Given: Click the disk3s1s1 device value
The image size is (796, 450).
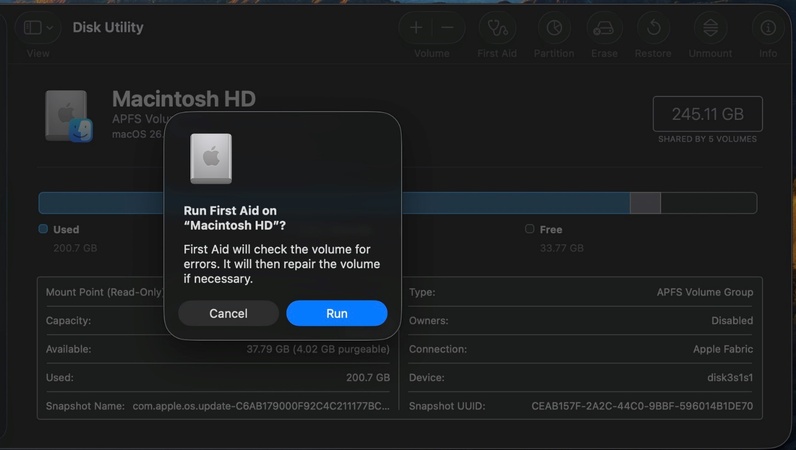Looking at the screenshot, I should pyautogui.click(x=730, y=377).
